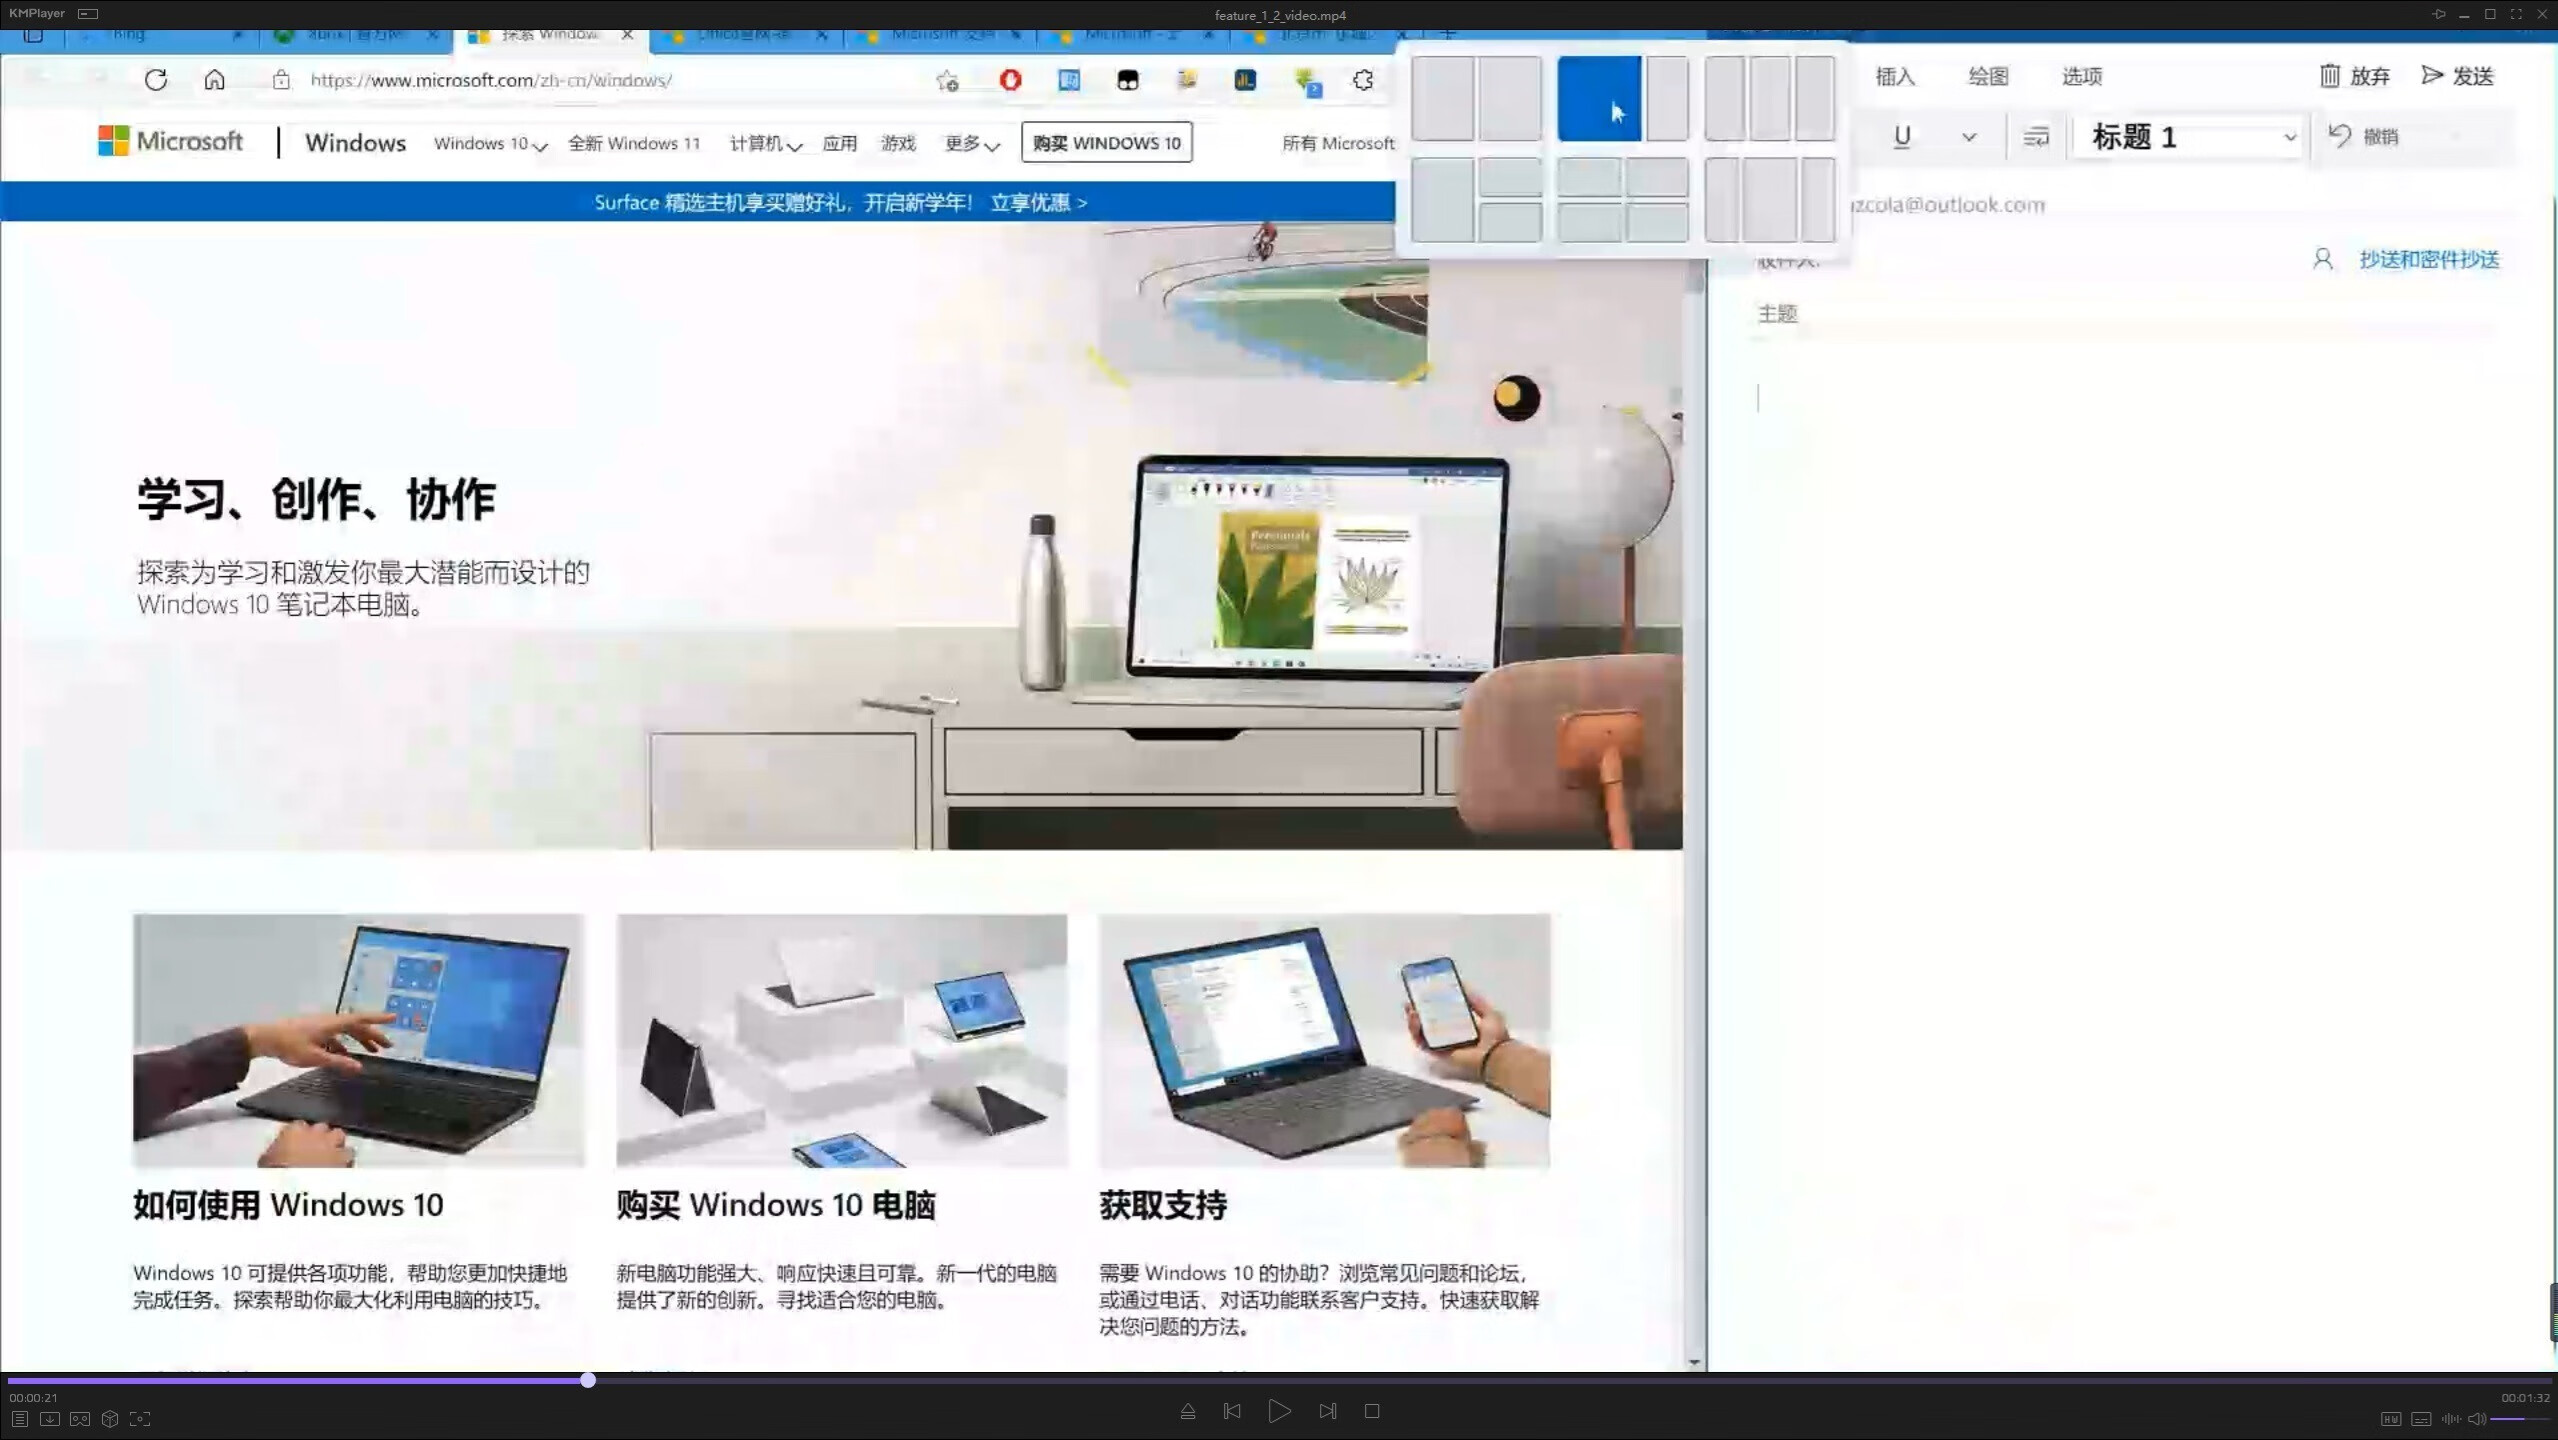Open the 插入 tab in Mail
Screen dimensions: 2558x1440
point(1894,76)
